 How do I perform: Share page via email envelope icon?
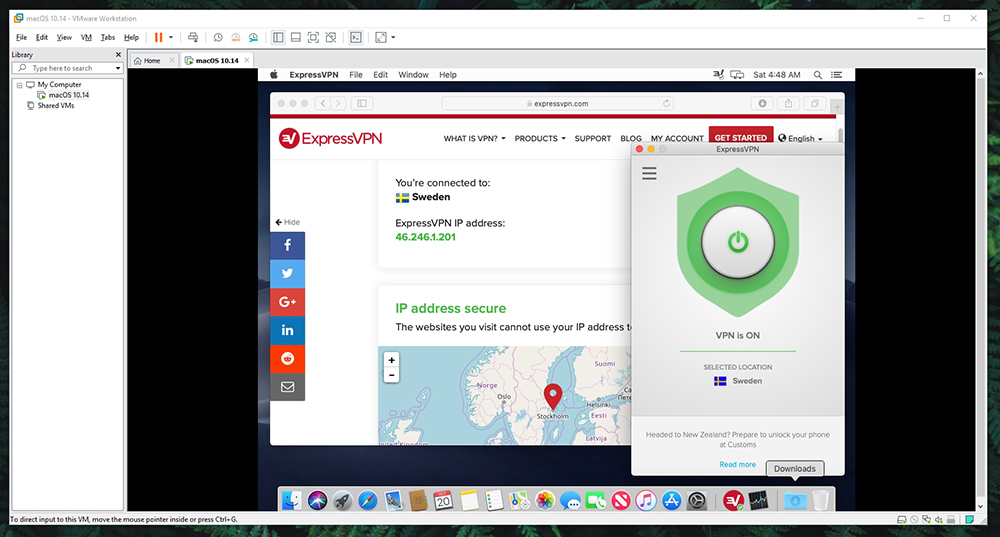pos(288,386)
